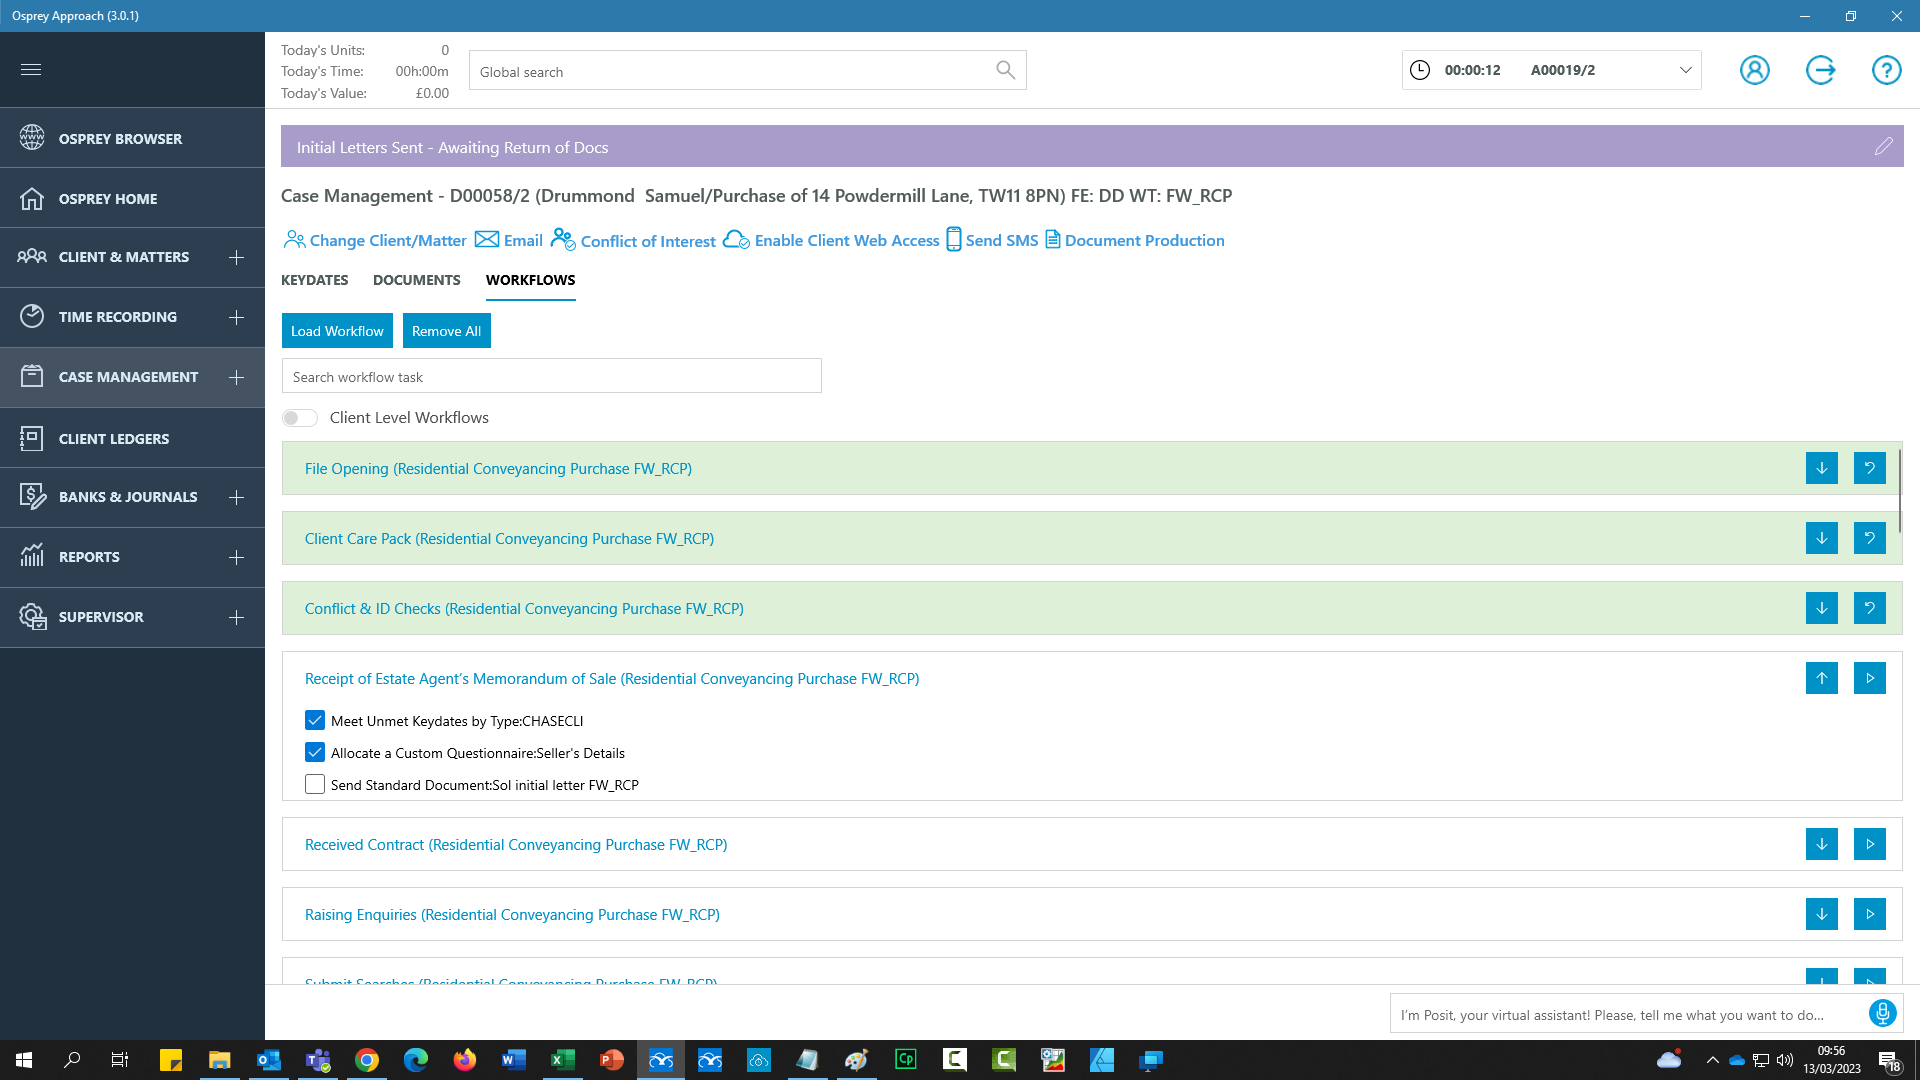Screen dimensions: 1920x1080
Task: Click the hamburger menu icon
Action: click(x=31, y=70)
